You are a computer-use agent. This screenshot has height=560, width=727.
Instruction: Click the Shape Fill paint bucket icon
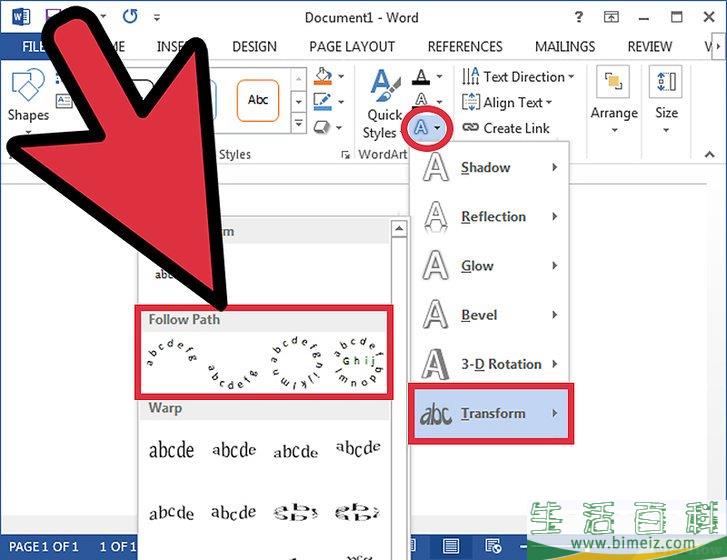[322, 77]
